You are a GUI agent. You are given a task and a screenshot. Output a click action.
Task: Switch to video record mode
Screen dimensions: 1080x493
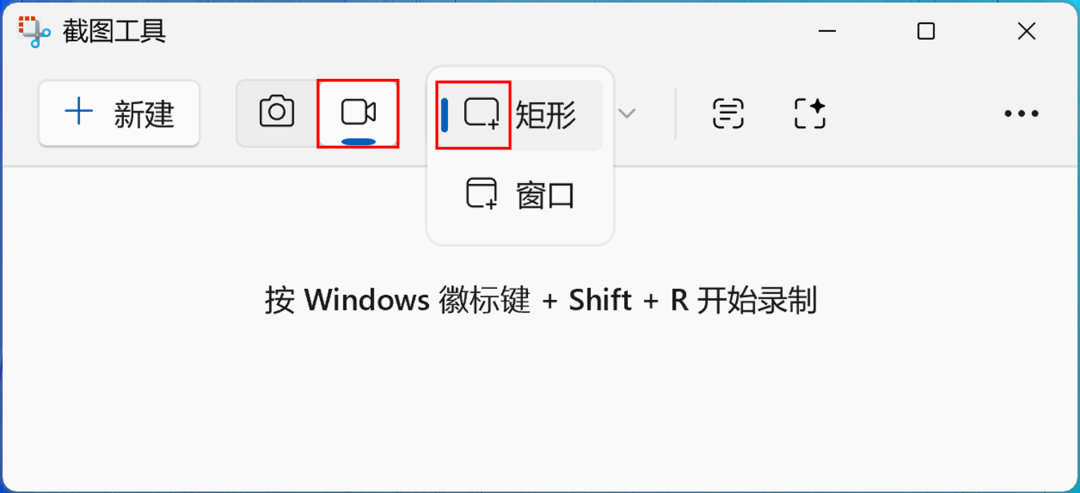click(x=357, y=112)
